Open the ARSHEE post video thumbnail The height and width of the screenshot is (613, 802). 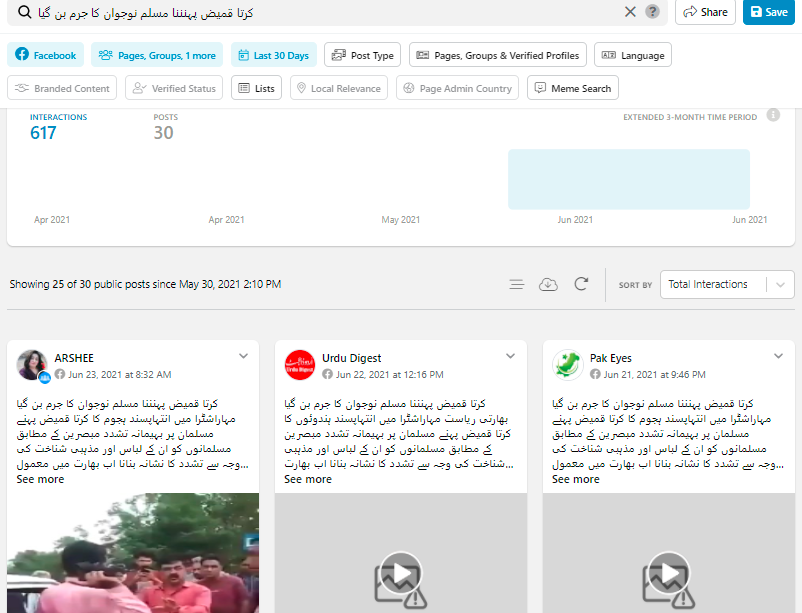[x=133, y=553]
